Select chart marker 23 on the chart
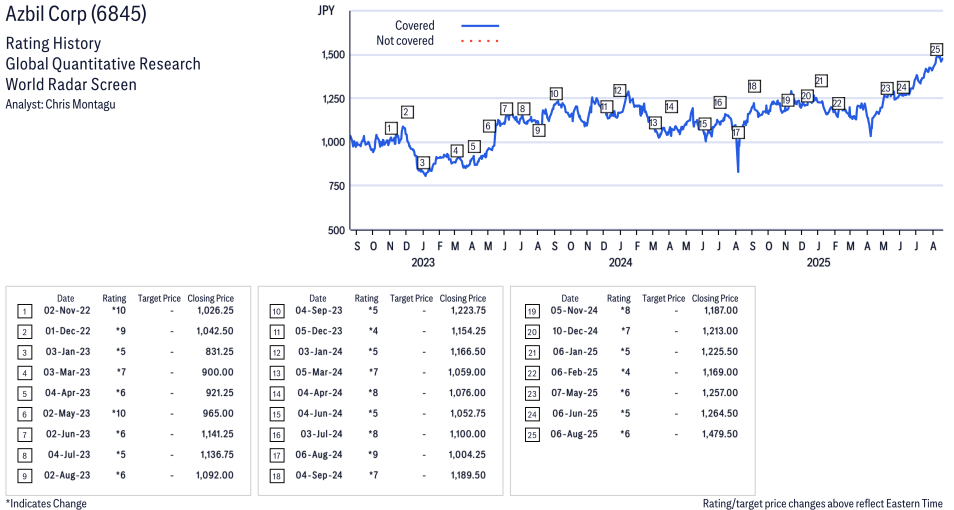 [886, 88]
